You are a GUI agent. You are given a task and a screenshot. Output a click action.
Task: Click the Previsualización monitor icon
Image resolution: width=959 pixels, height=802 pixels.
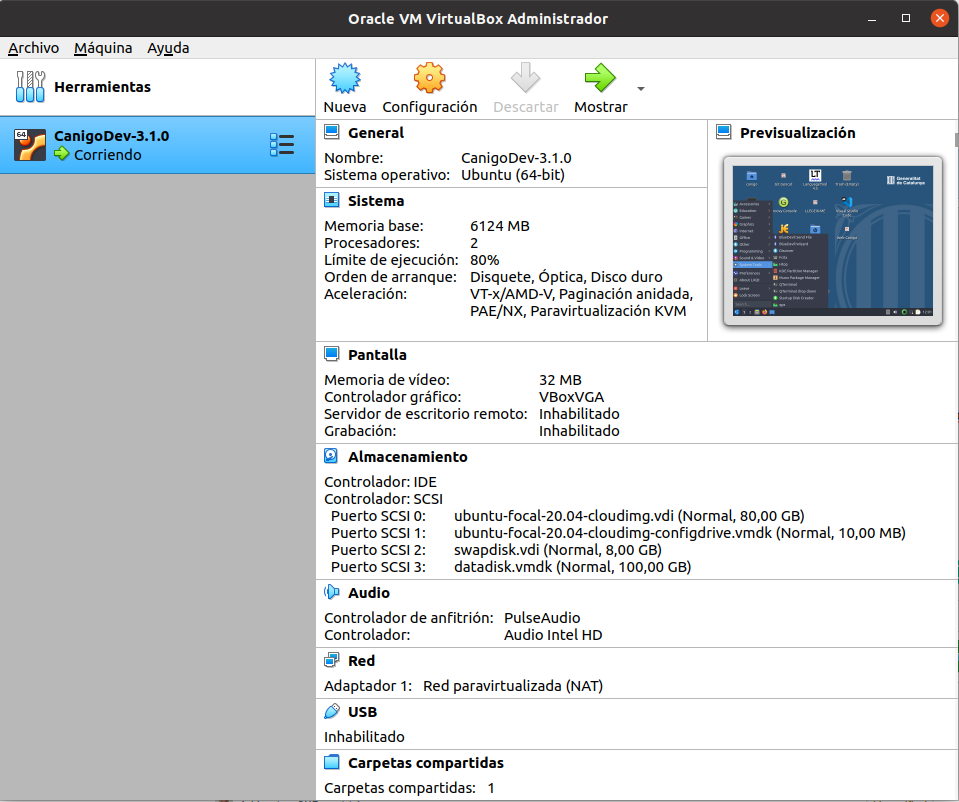tap(724, 132)
